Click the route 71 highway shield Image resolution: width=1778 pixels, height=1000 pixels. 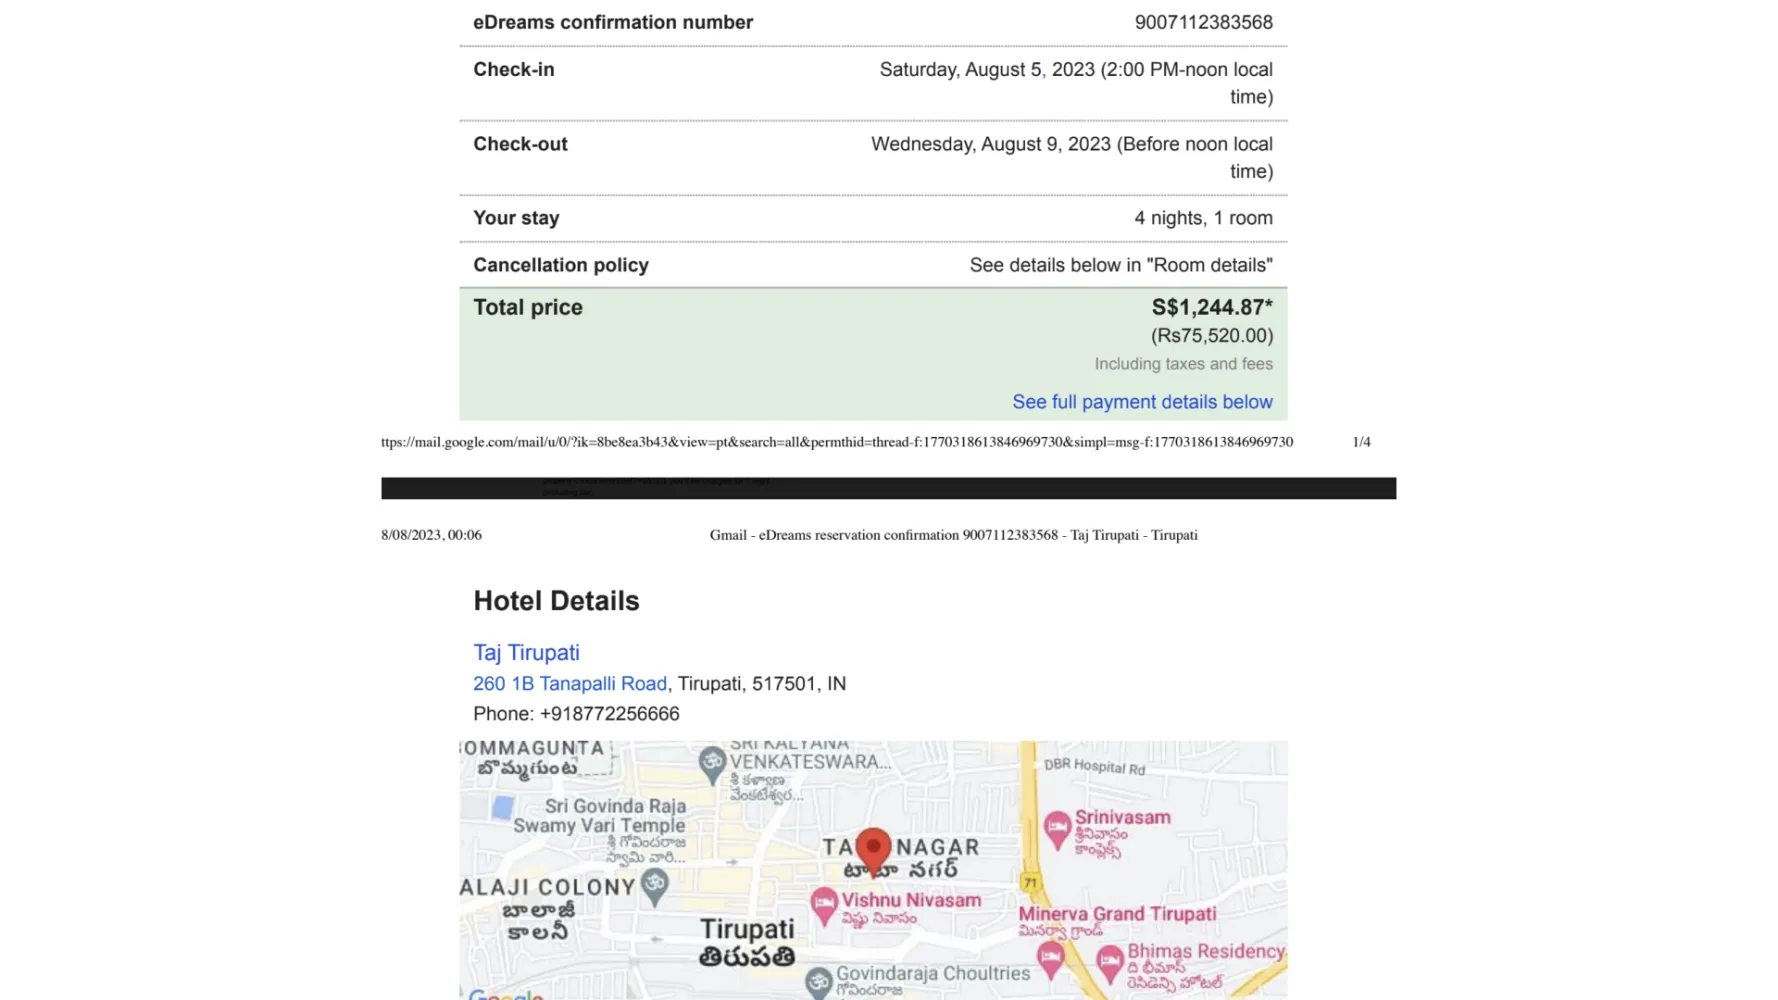click(x=1030, y=882)
